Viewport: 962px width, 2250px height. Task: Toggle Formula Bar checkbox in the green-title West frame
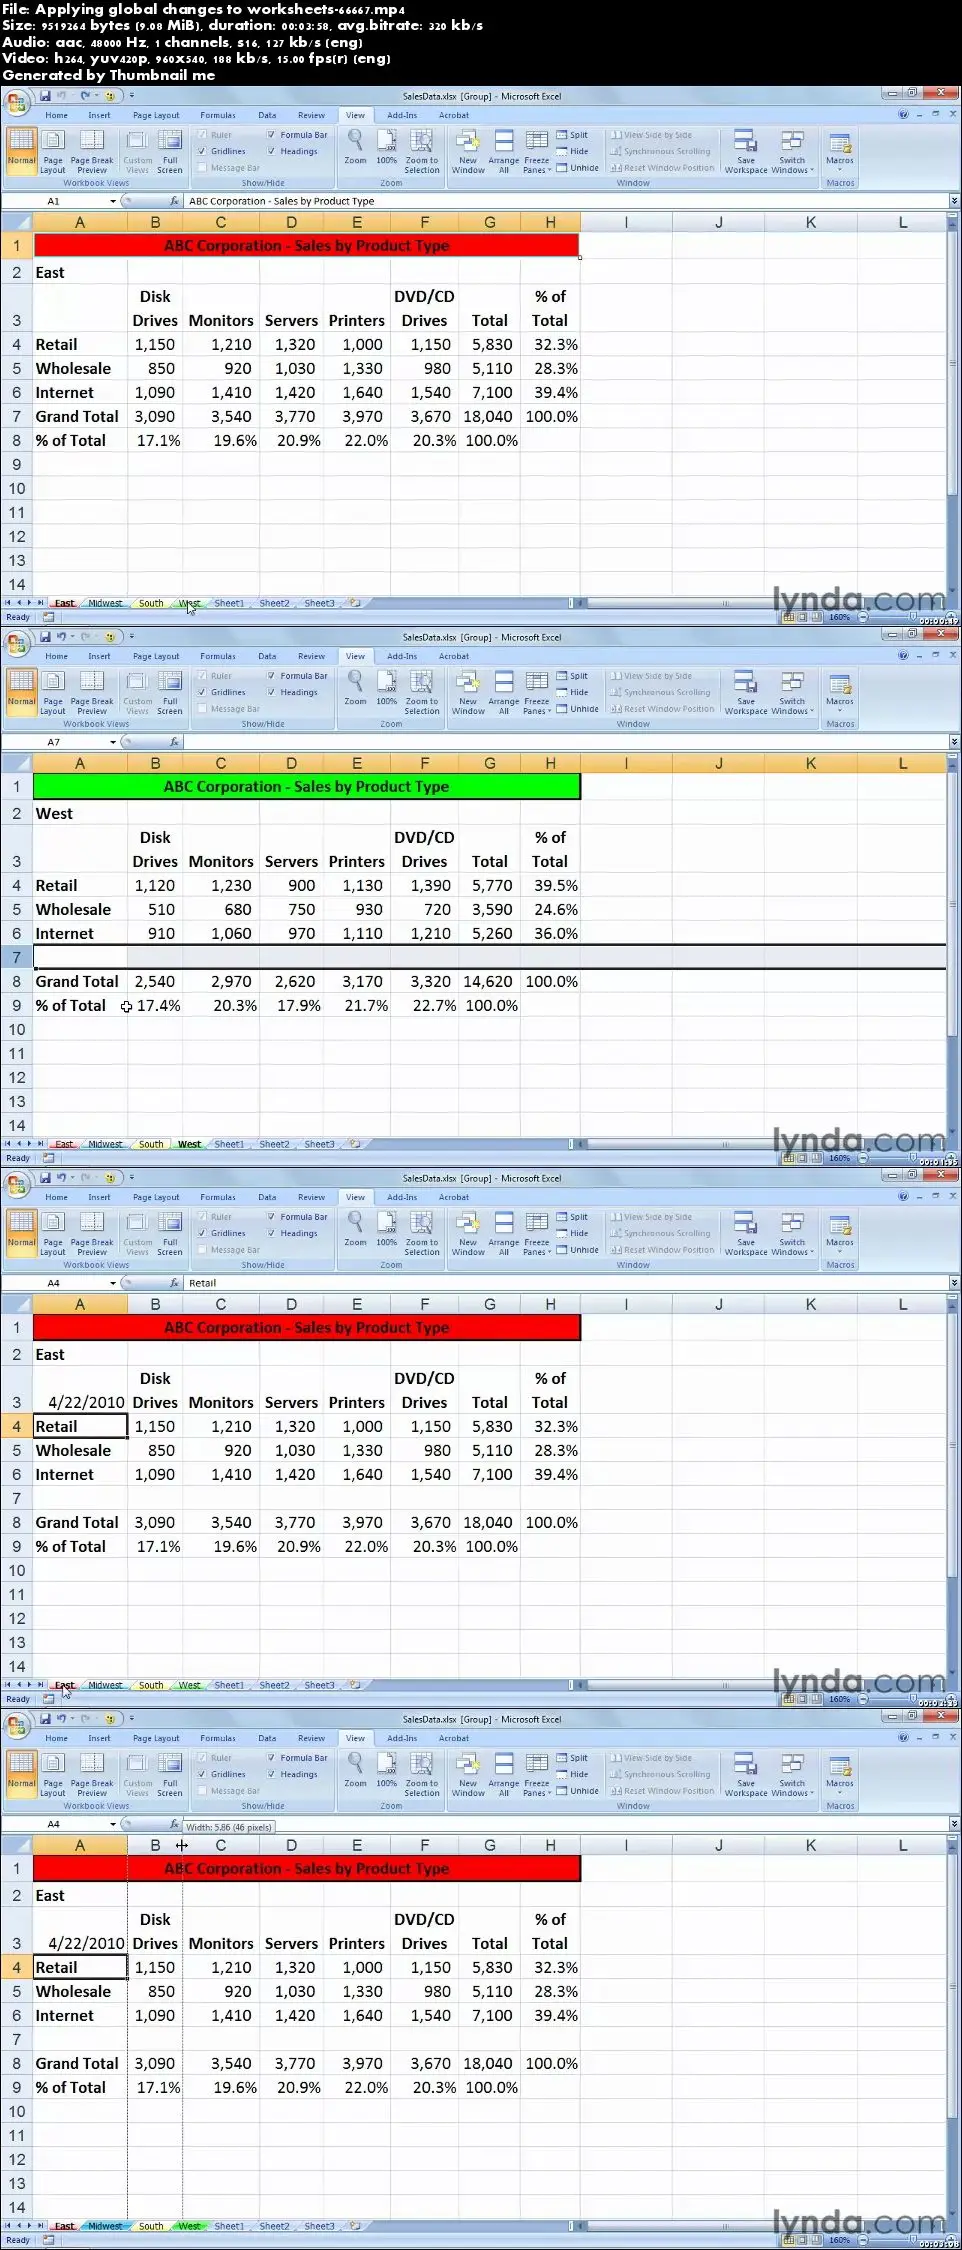pyautogui.click(x=272, y=676)
